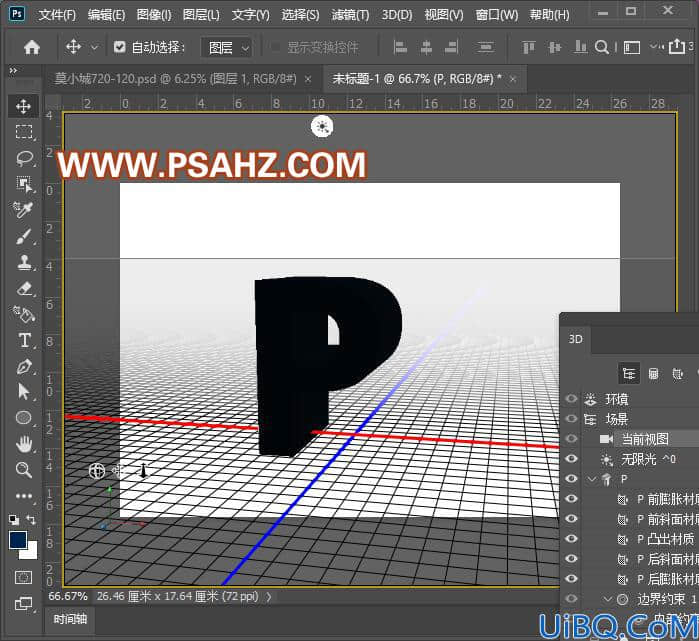The width and height of the screenshot is (699, 641).
Task: Select the Brush tool
Action: pos(23,236)
